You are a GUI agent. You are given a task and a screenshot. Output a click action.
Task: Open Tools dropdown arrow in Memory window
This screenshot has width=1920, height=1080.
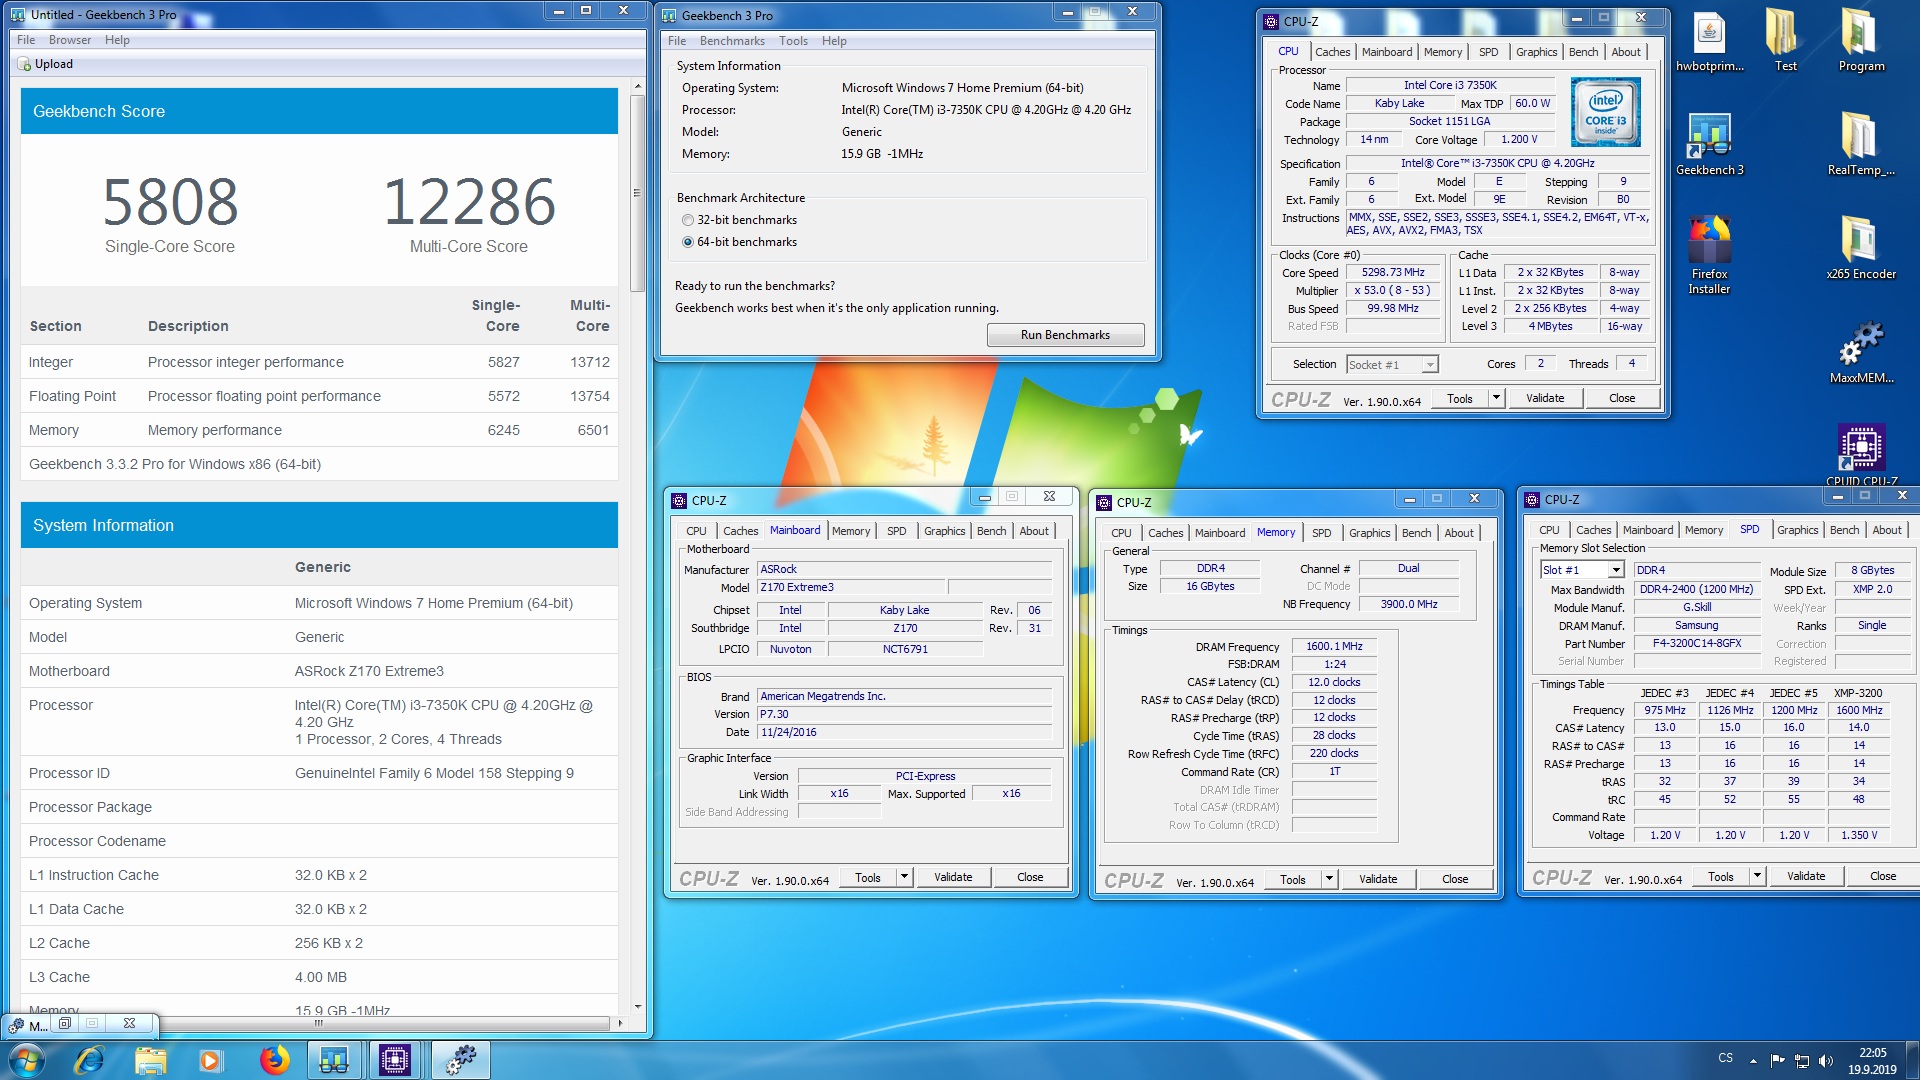[1329, 879]
